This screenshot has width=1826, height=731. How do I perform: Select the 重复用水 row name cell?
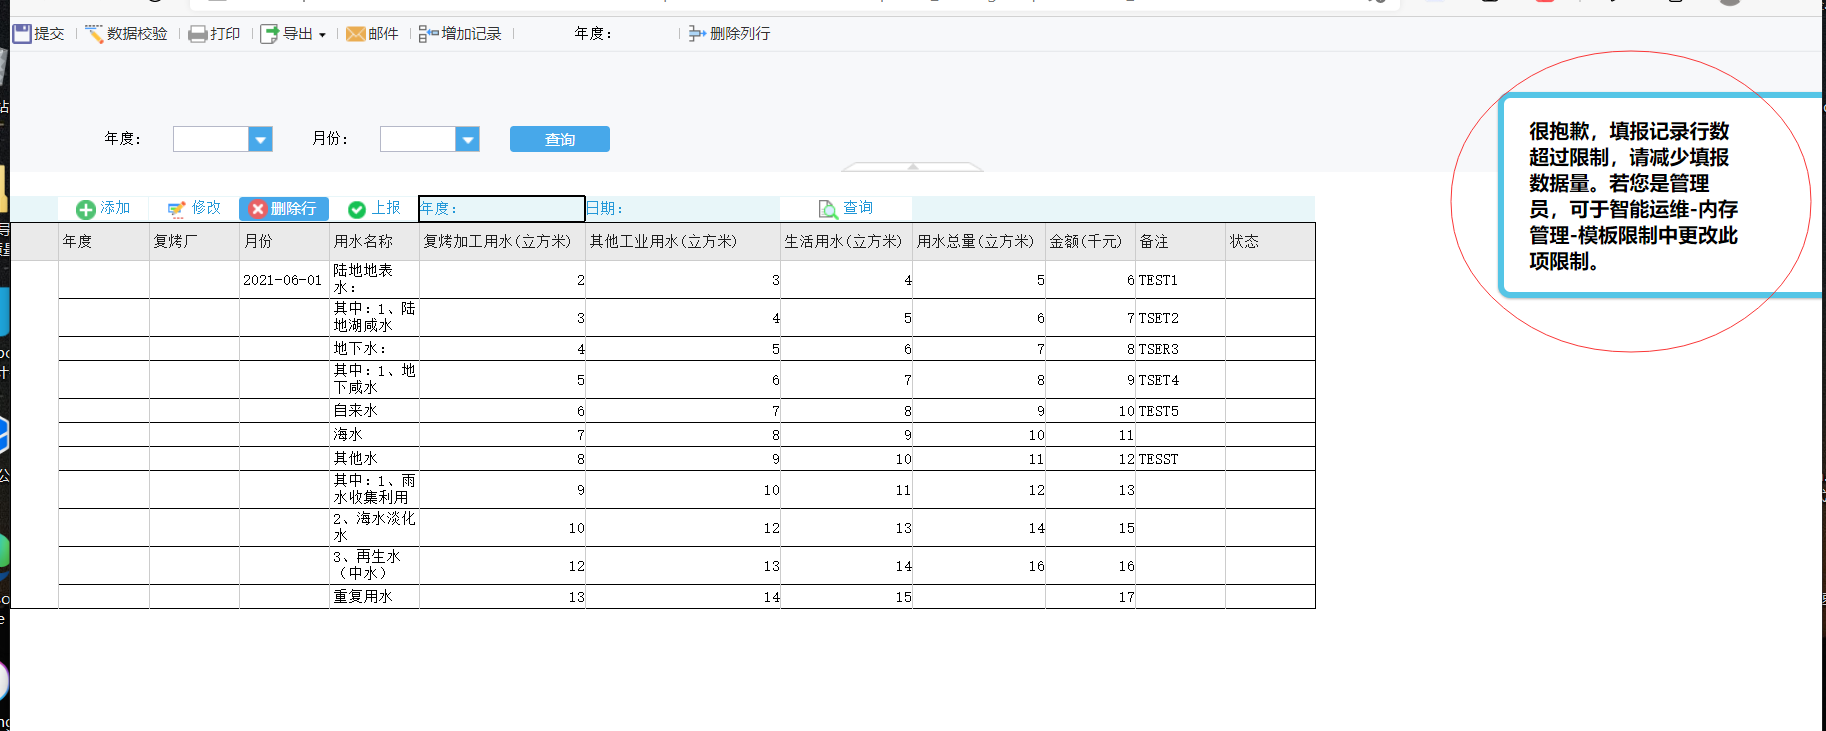[374, 597]
